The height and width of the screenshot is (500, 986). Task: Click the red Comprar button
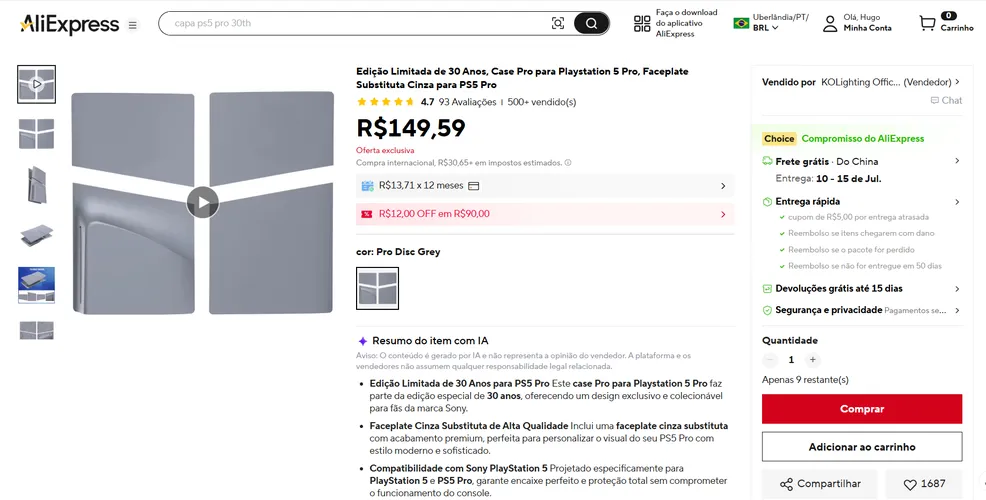pos(861,409)
